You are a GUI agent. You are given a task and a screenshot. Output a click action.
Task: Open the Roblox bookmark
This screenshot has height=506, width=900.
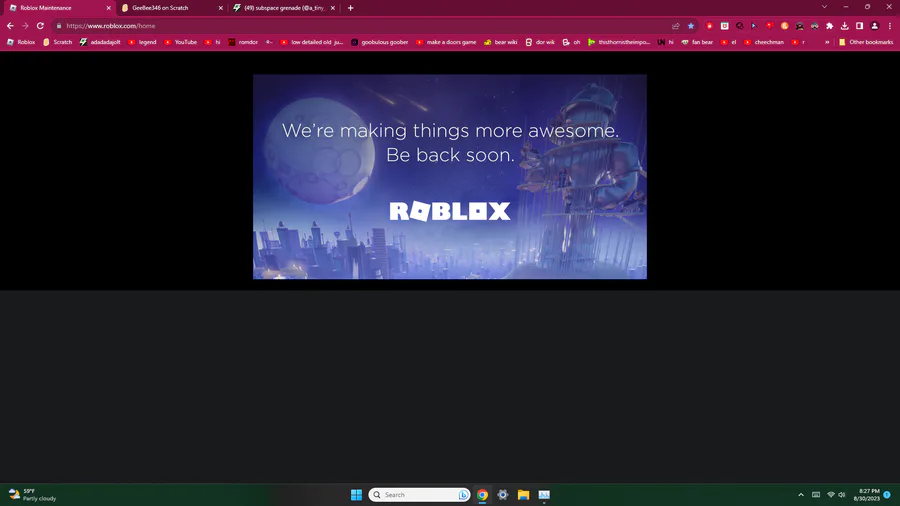click(x=21, y=42)
